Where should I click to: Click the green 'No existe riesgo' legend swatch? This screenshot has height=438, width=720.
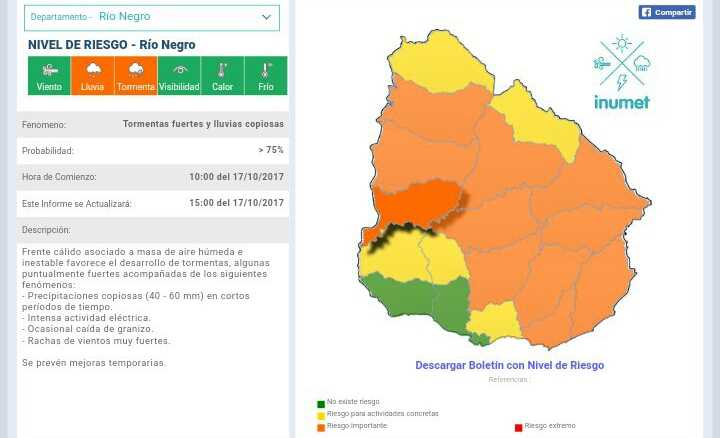point(321,404)
